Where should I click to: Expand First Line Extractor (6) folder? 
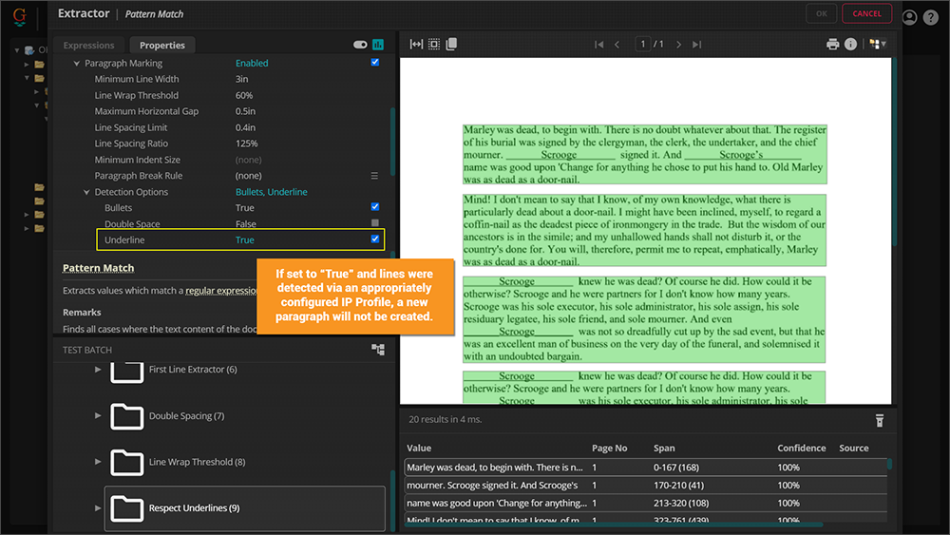(x=98, y=369)
